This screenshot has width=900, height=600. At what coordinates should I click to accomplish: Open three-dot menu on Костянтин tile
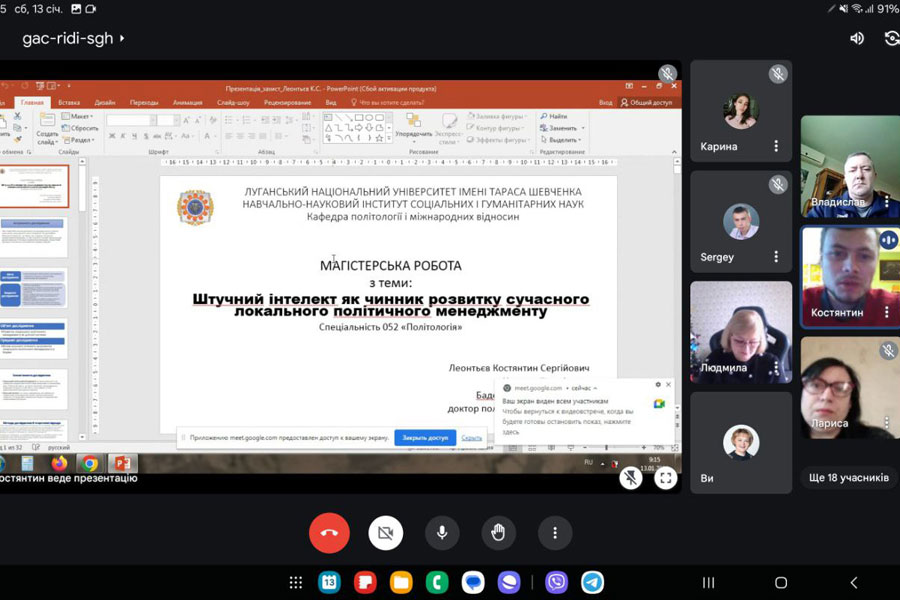(x=886, y=312)
